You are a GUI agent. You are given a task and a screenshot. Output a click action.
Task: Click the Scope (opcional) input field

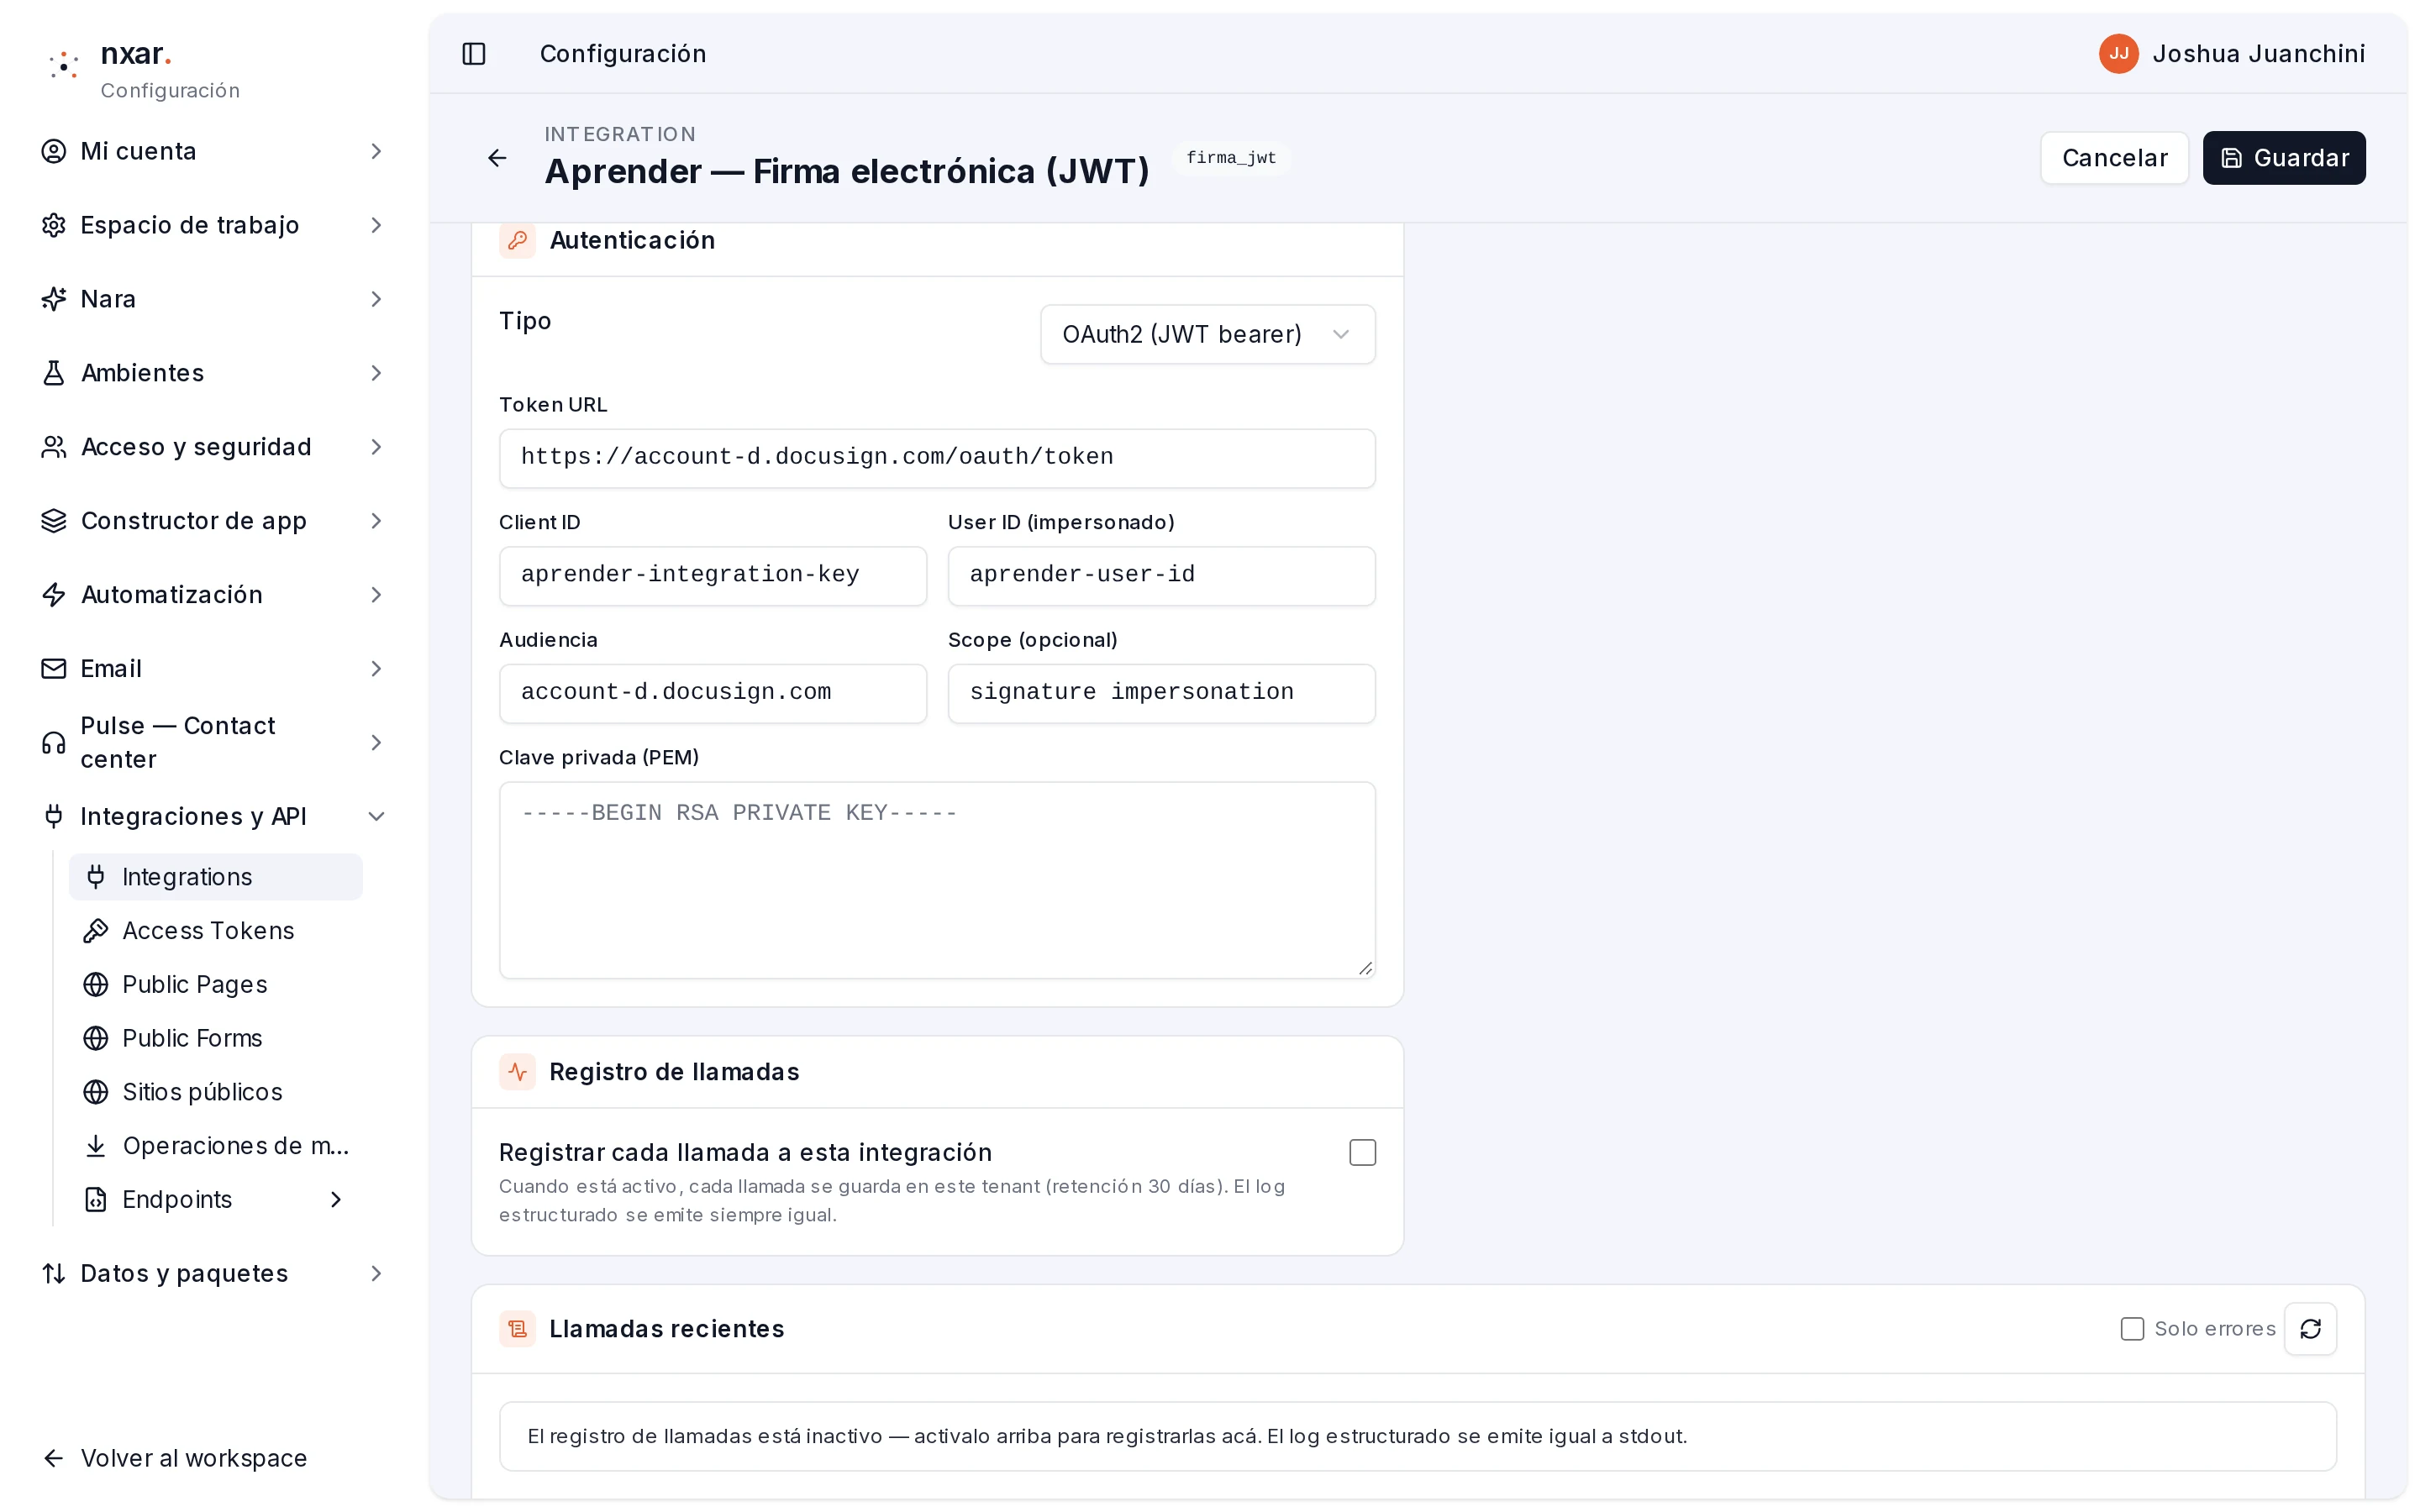(x=1161, y=693)
